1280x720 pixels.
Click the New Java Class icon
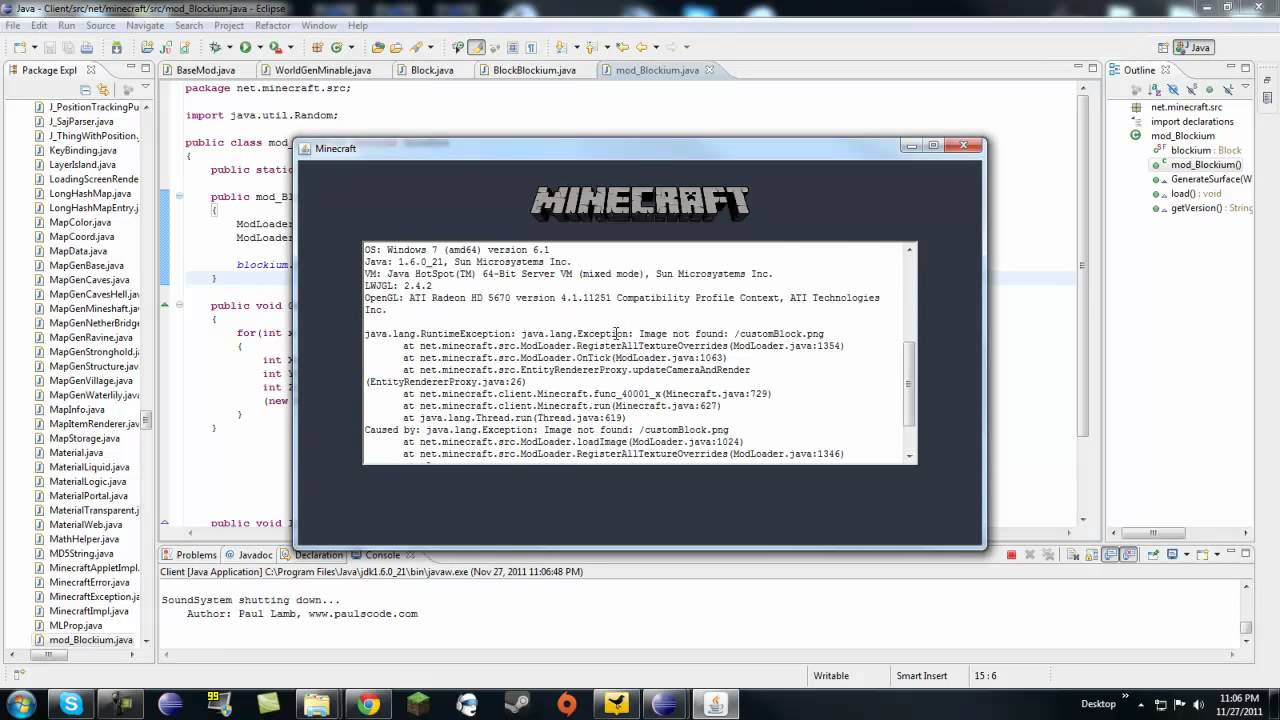point(336,47)
